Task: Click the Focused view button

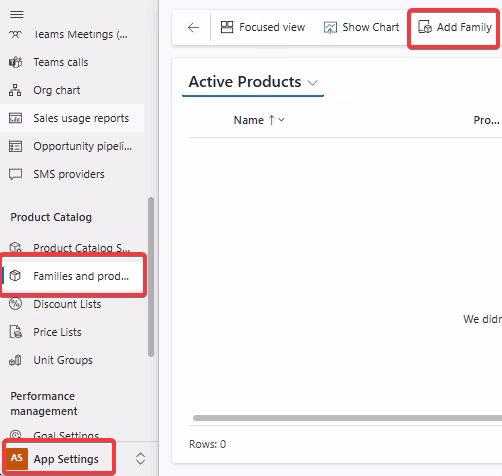Action: (x=263, y=27)
